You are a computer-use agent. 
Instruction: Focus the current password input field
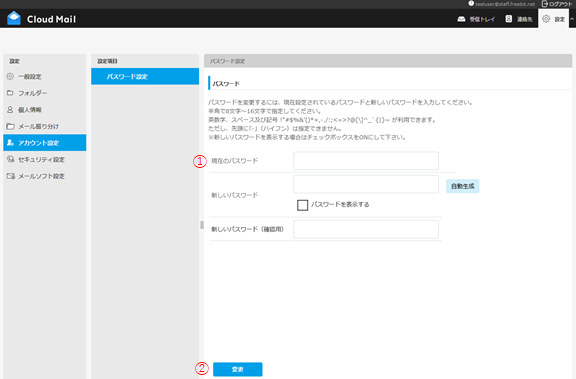tap(366, 161)
